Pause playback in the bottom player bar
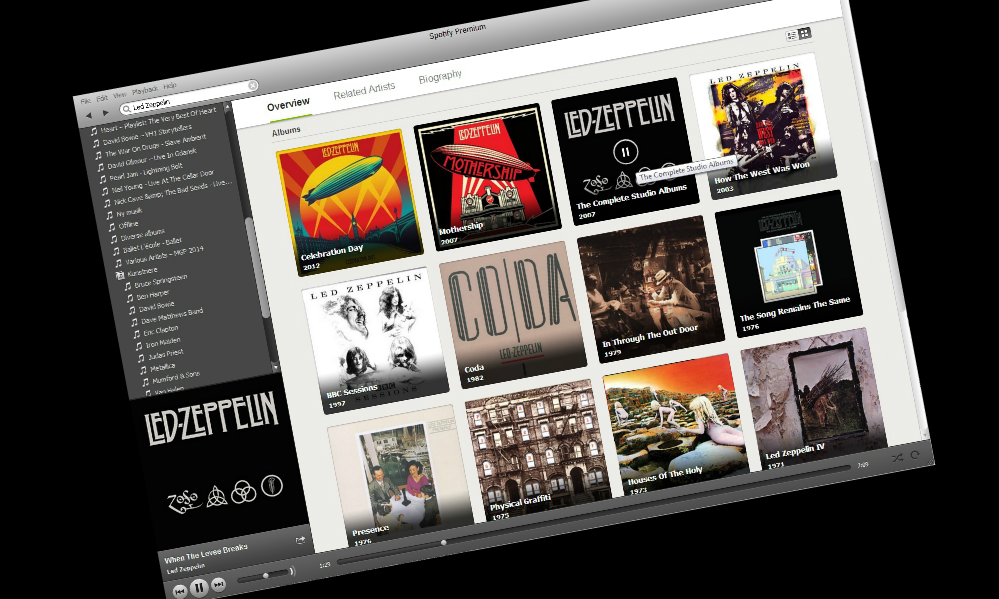The width and height of the screenshot is (999, 599). pos(199,588)
